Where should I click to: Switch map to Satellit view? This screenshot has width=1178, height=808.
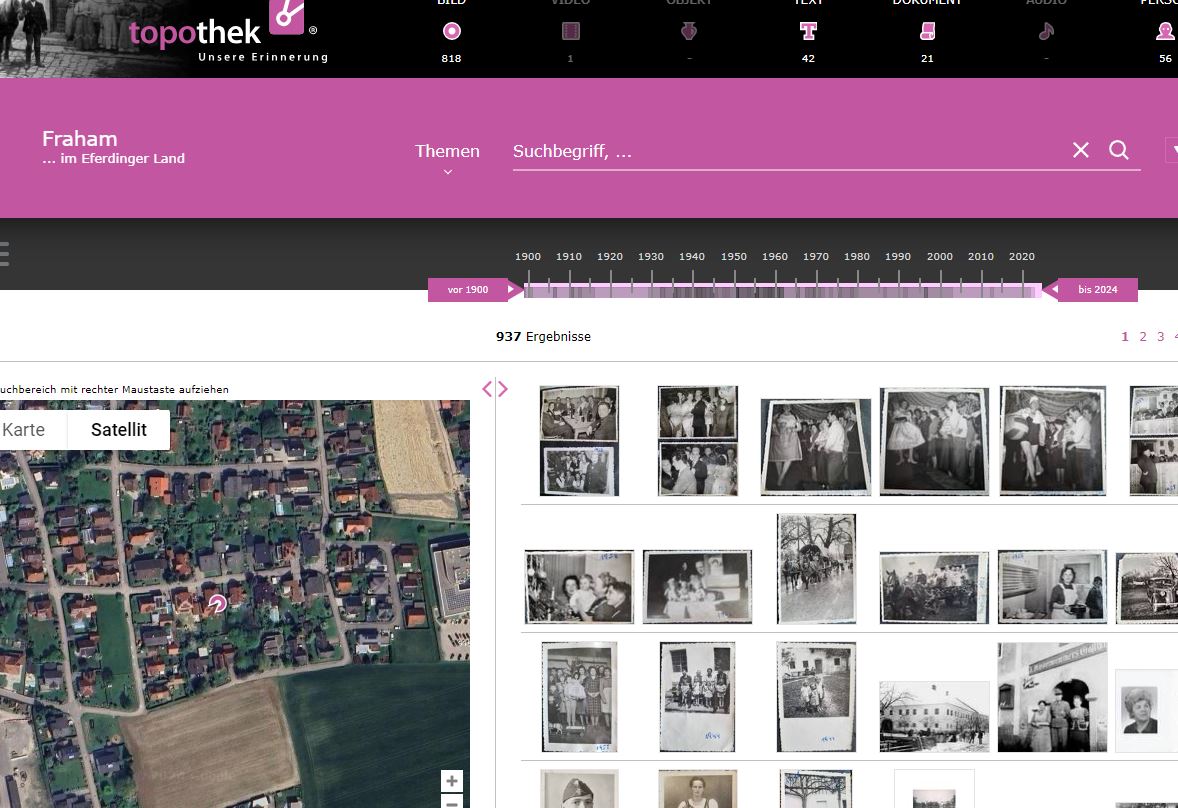(x=118, y=430)
